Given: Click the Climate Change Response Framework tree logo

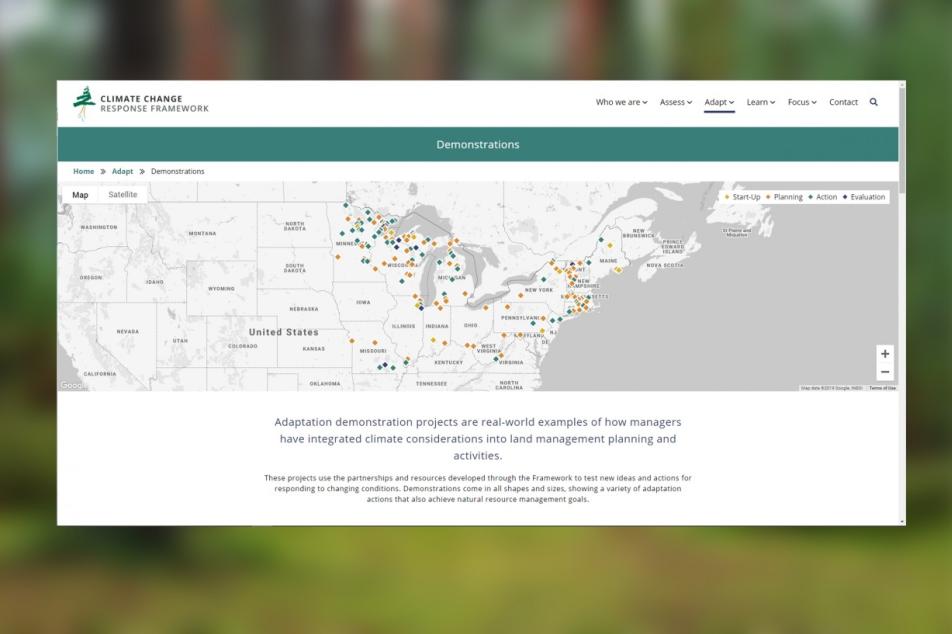Looking at the screenshot, I should [84, 103].
